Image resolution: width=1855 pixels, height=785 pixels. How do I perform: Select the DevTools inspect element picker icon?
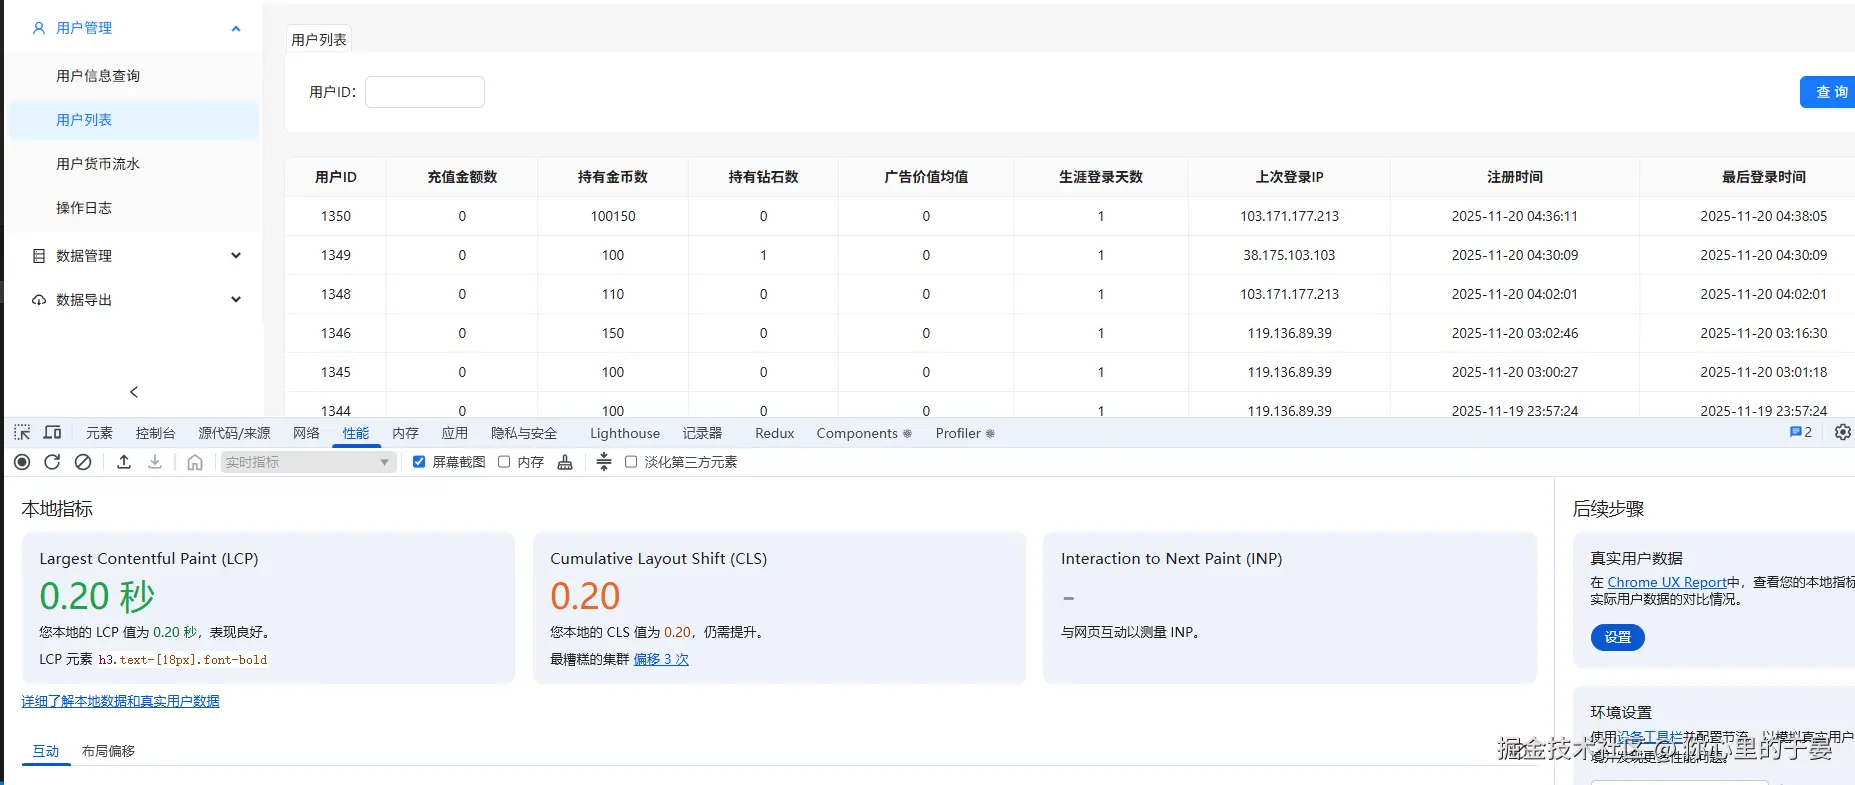point(22,433)
